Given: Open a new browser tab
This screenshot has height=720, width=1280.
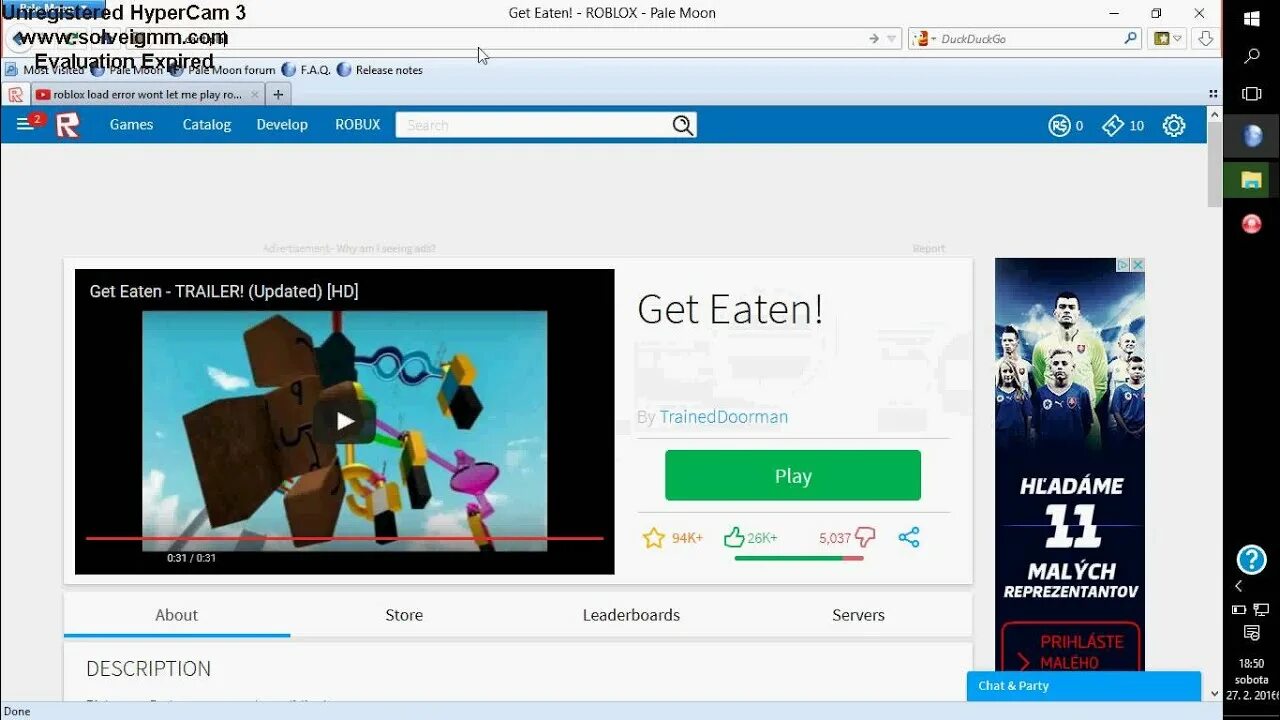Looking at the screenshot, I should 278,94.
